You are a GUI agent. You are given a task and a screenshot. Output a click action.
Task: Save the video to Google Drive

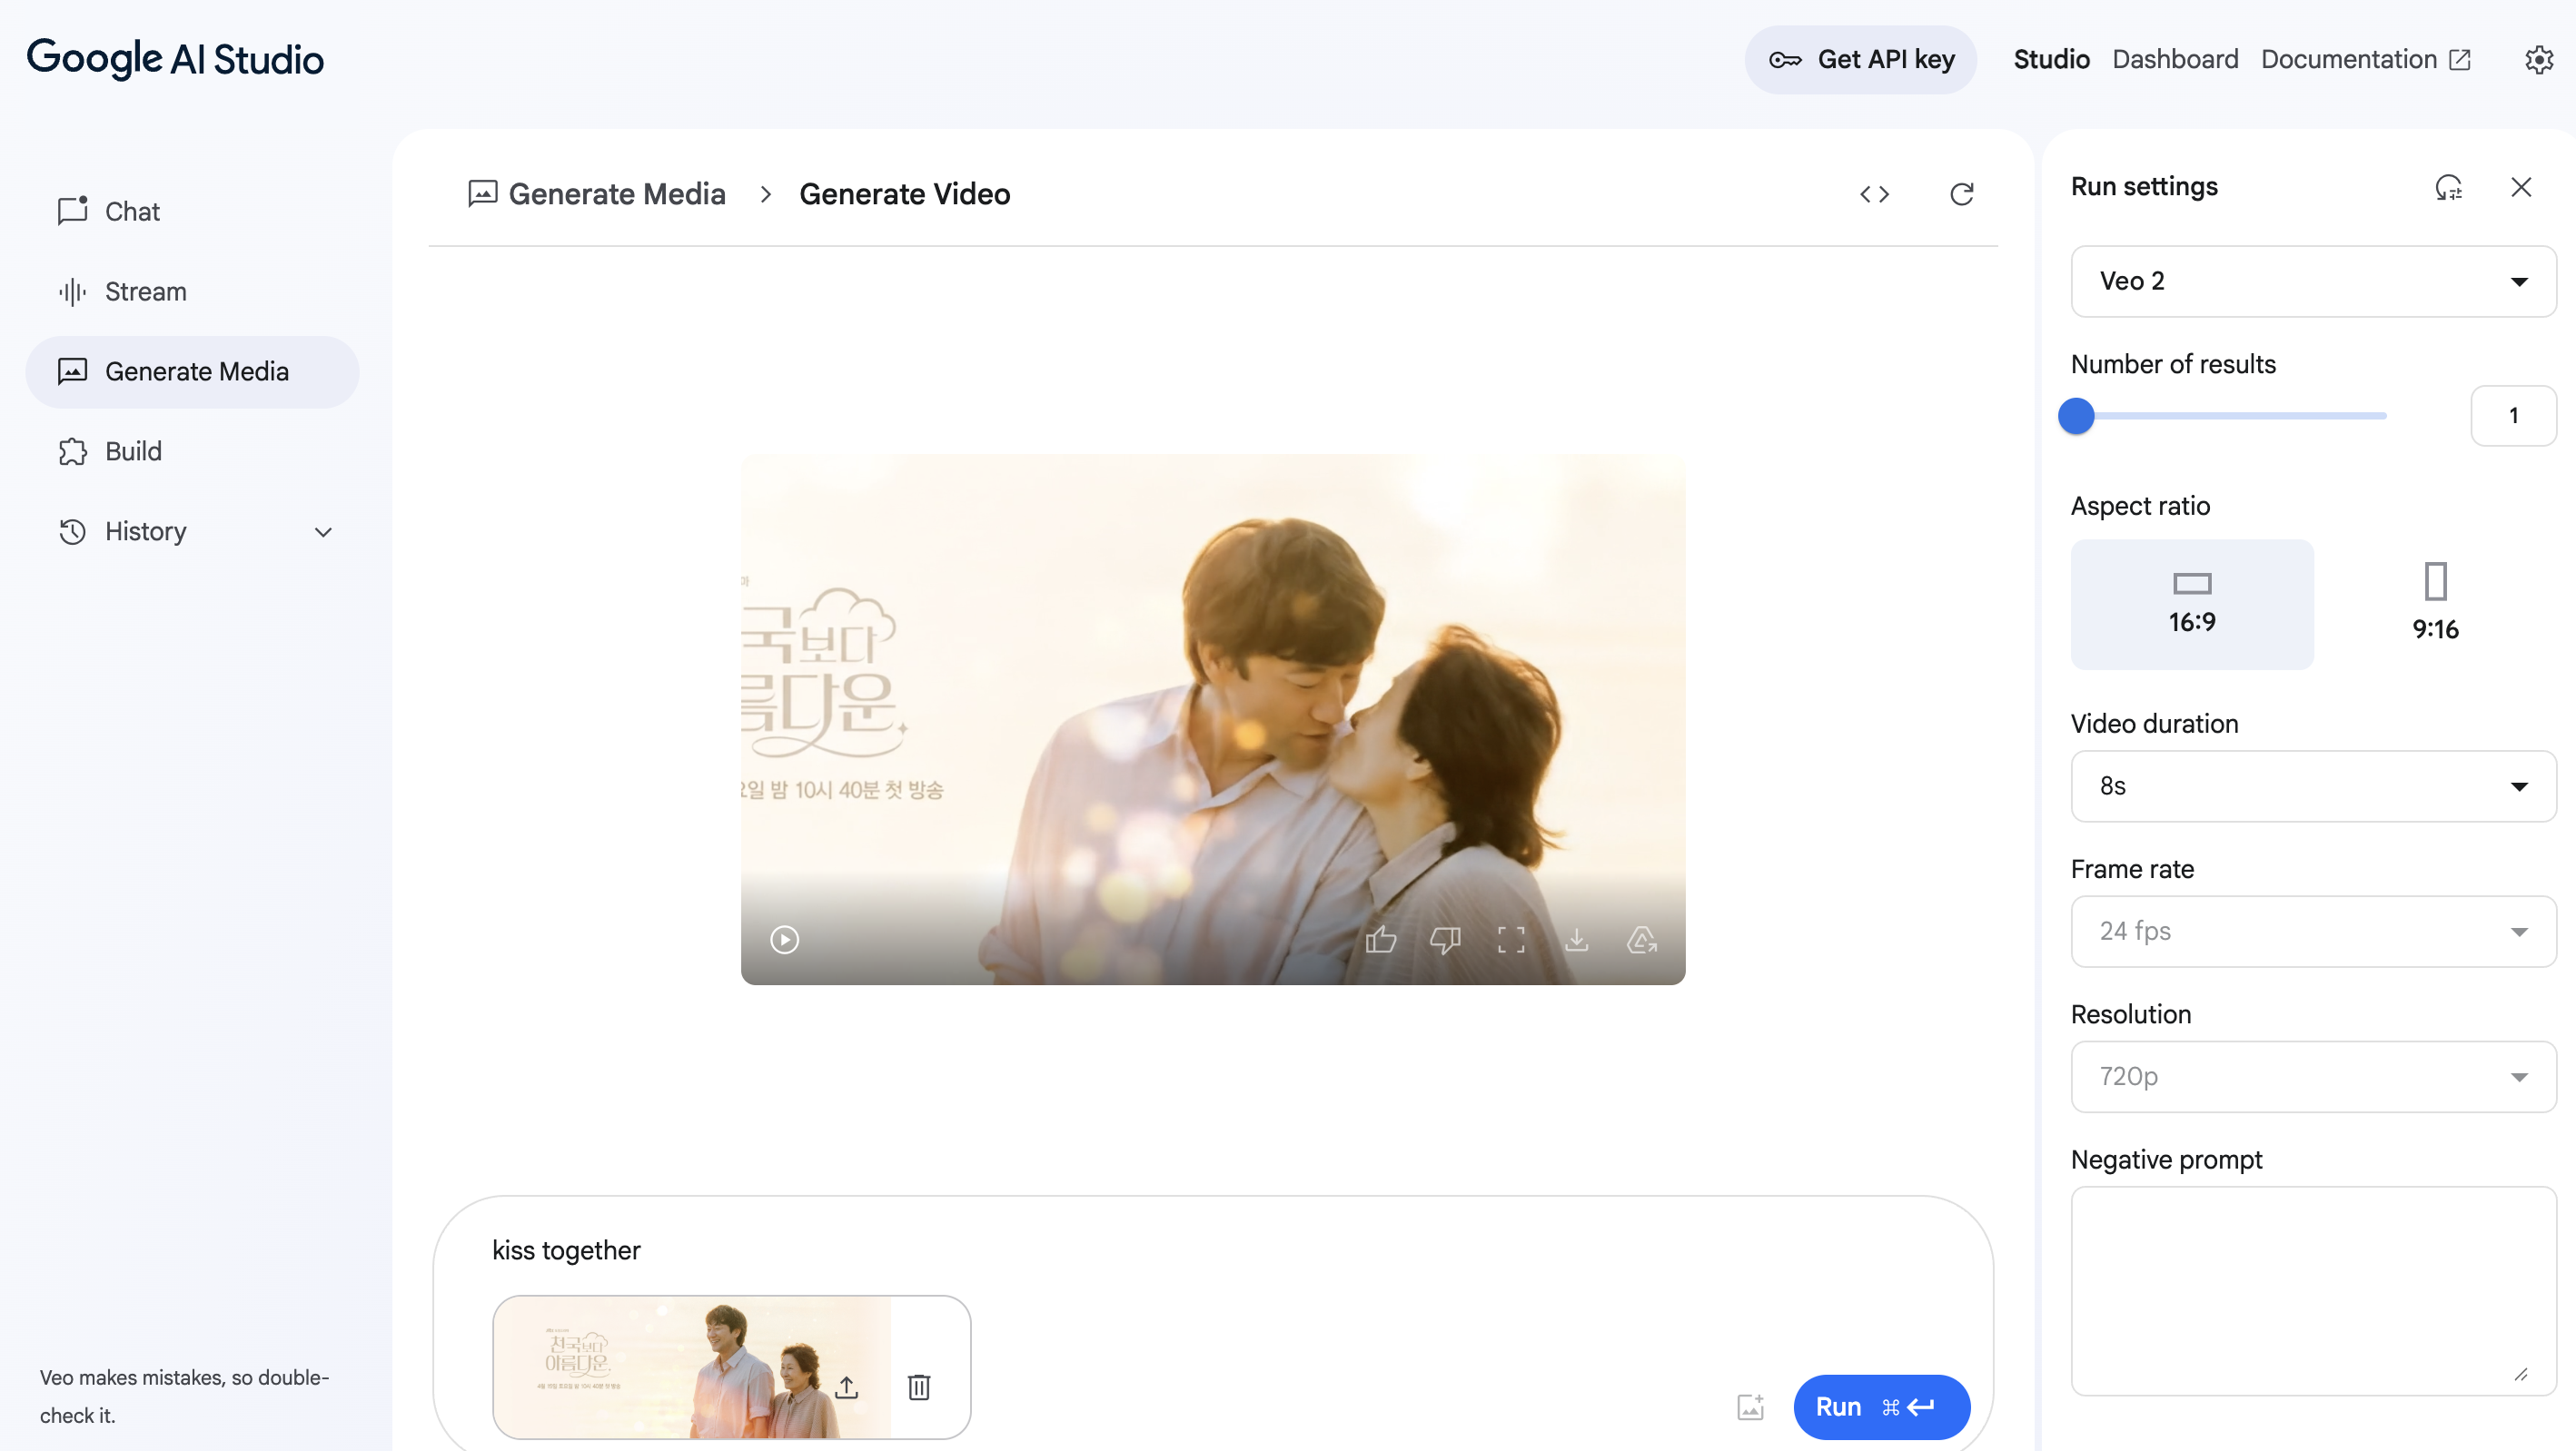point(1641,939)
